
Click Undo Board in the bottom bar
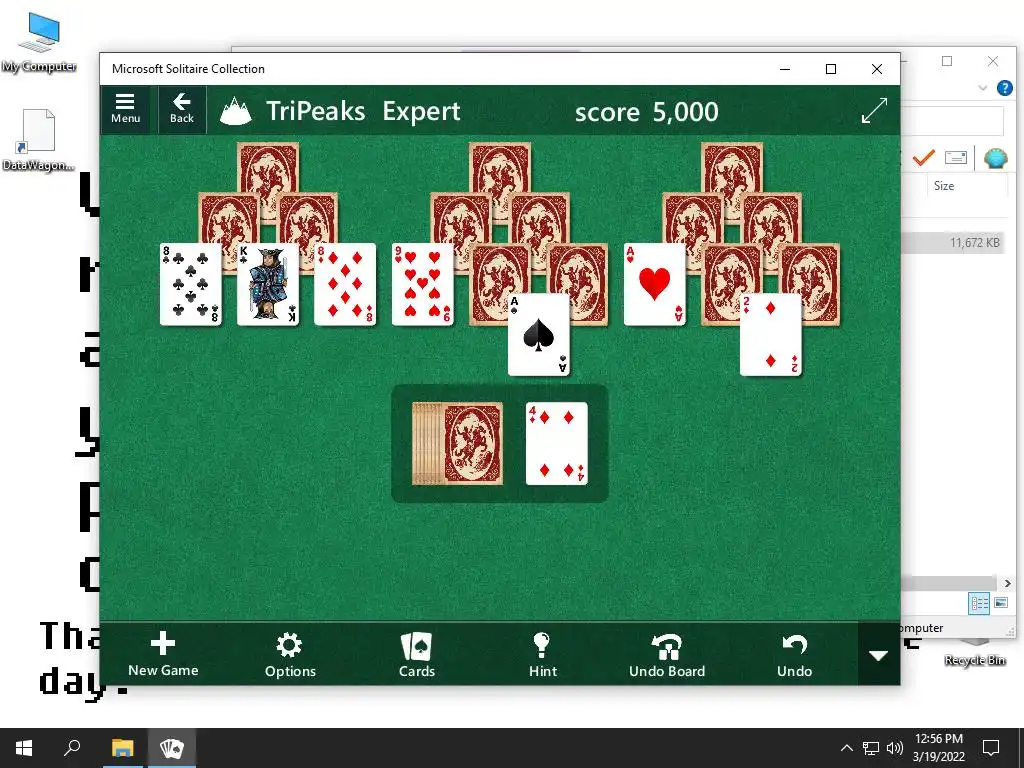667,654
